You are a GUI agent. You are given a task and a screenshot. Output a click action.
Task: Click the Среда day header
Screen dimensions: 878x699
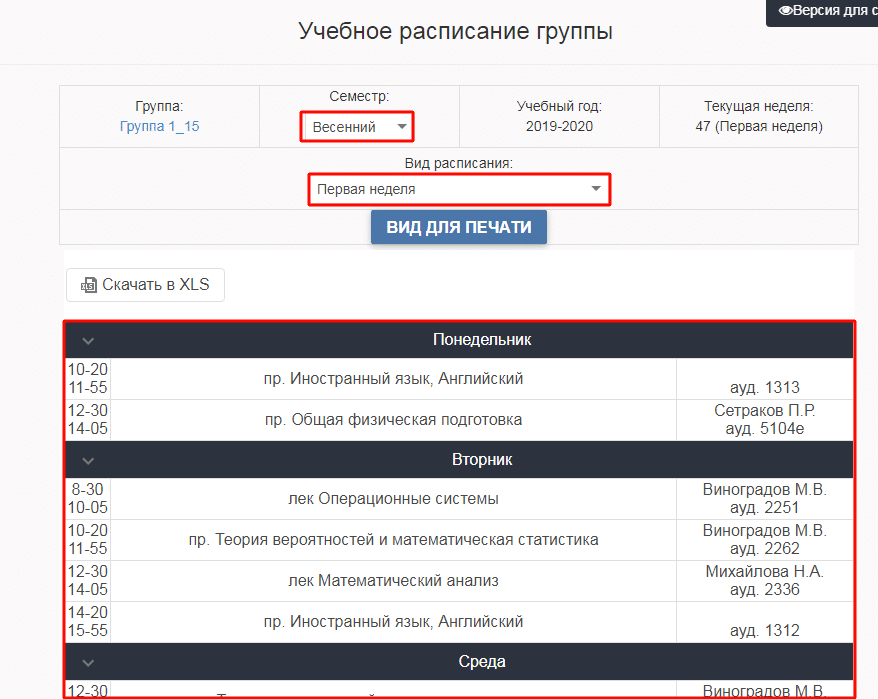coord(481,662)
